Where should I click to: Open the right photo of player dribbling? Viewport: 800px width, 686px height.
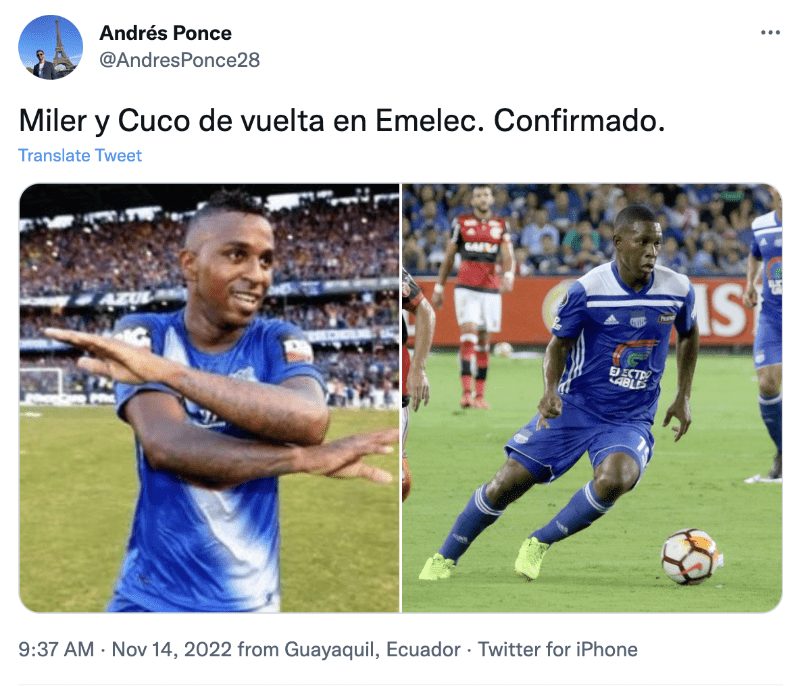tap(592, 398)
